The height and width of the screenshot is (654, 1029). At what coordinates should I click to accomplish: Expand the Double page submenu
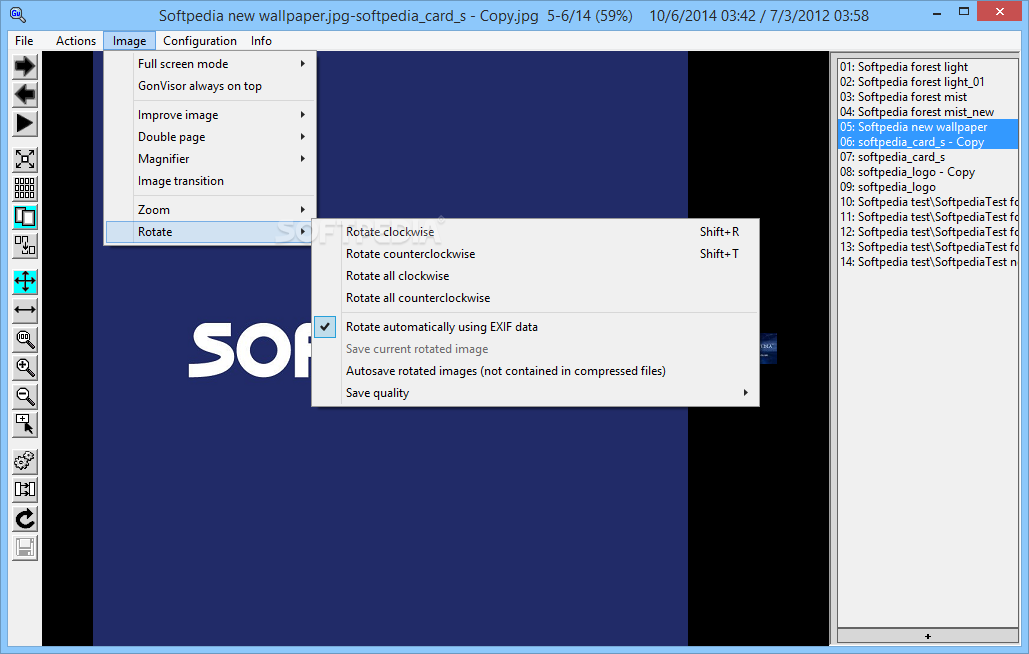click(210, 136)
